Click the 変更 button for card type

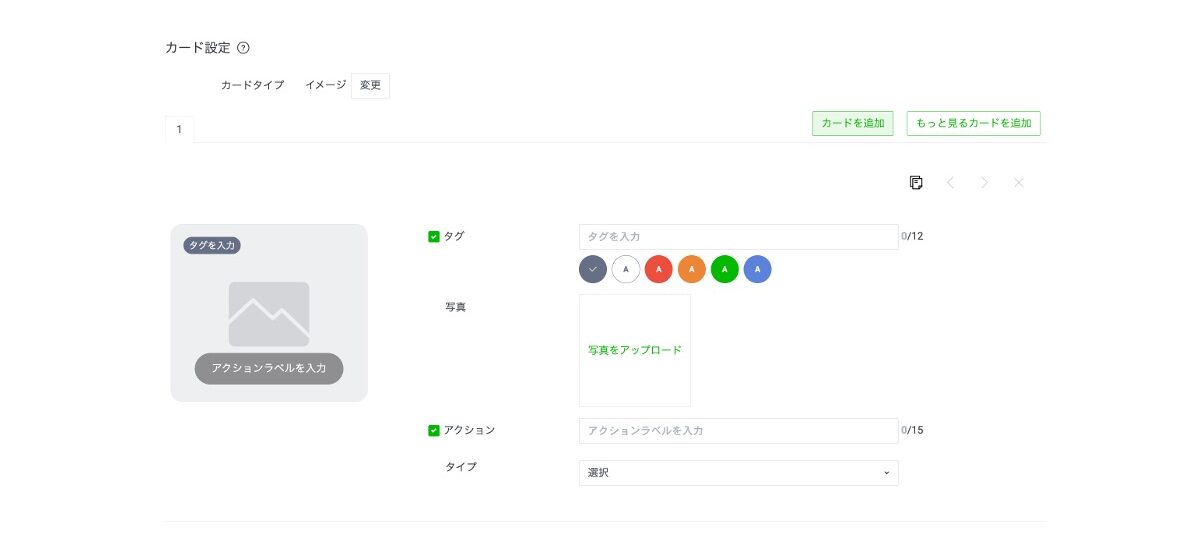370,86
